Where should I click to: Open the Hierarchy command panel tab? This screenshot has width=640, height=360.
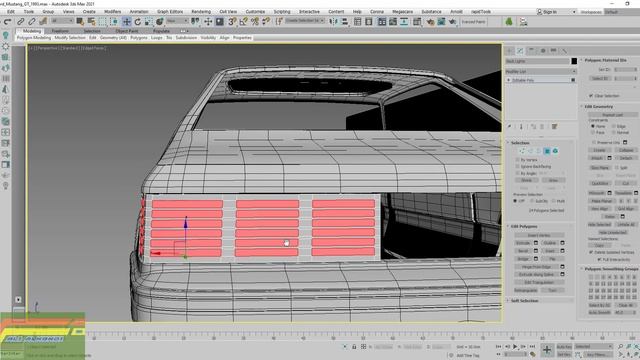(x=531, y=51)
